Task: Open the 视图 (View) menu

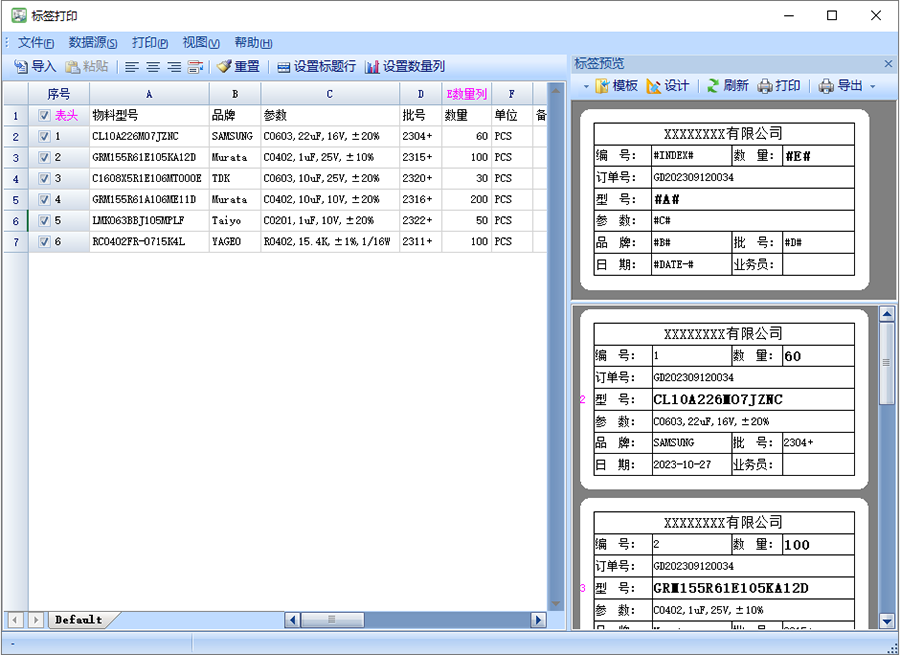Action: point(200,43)
